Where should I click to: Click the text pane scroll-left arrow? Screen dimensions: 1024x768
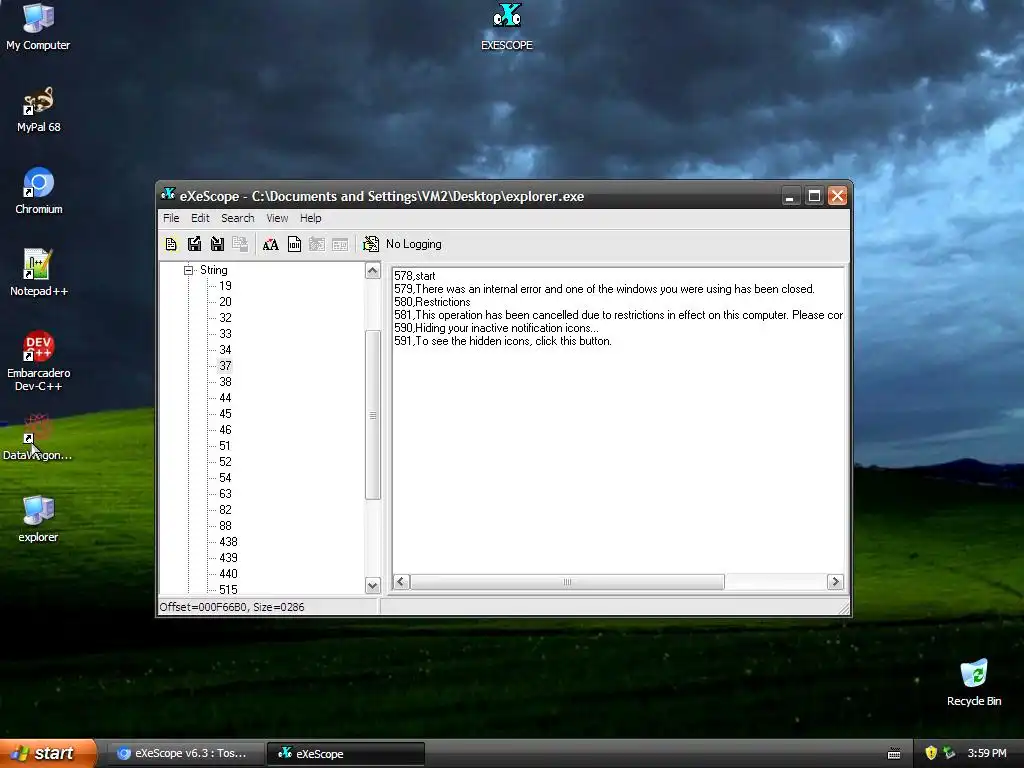click(402, 582)
